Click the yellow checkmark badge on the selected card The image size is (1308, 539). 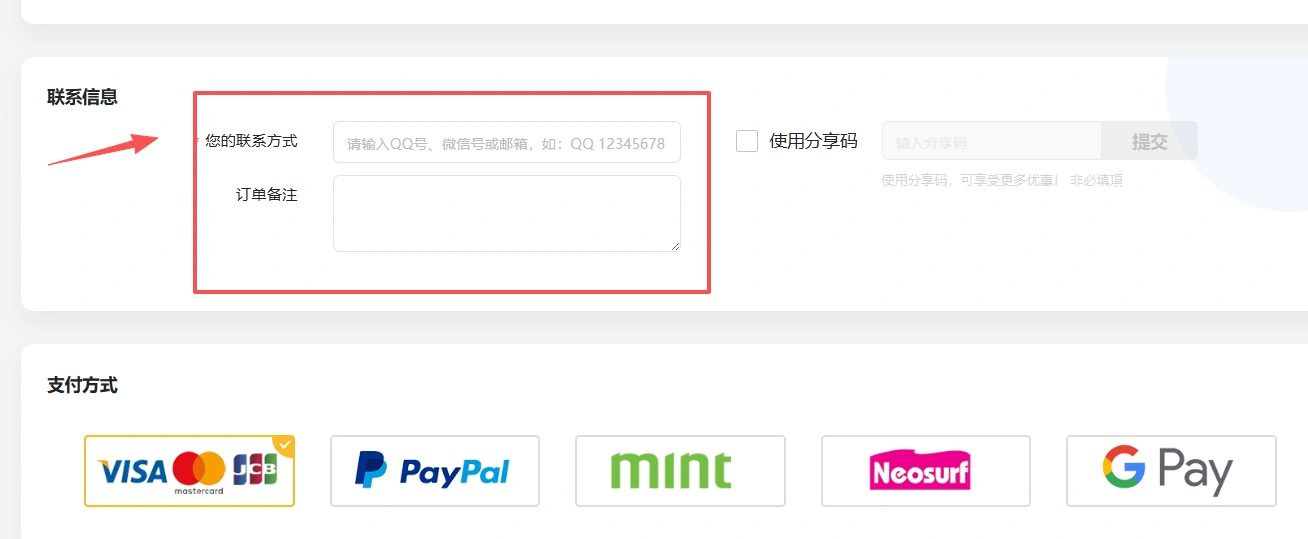(x=285, y=445)
